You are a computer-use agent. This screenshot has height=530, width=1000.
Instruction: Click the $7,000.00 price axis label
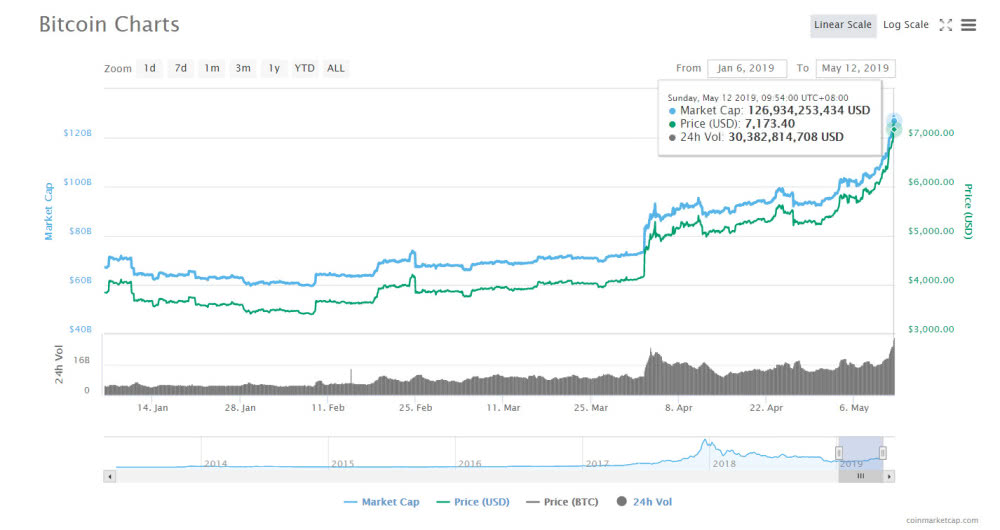tap(931, 133)
